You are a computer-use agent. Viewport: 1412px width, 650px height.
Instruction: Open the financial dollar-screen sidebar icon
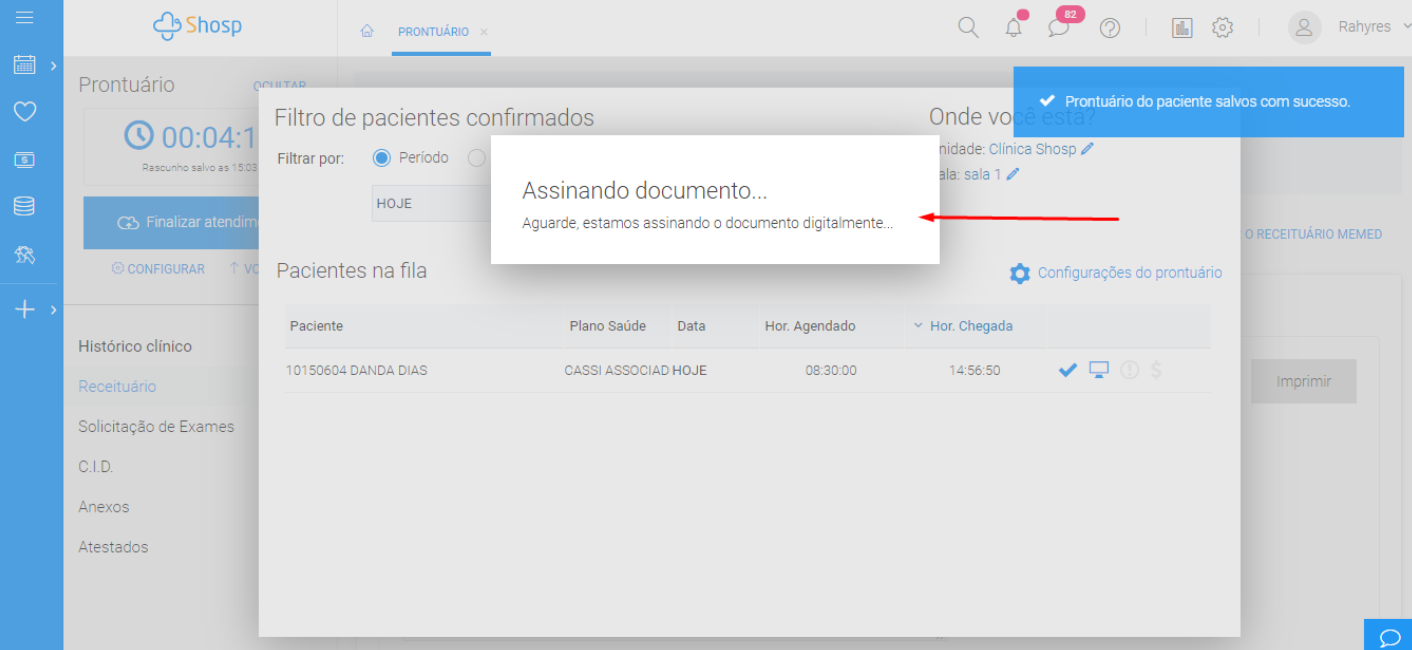tap(25, 159)
